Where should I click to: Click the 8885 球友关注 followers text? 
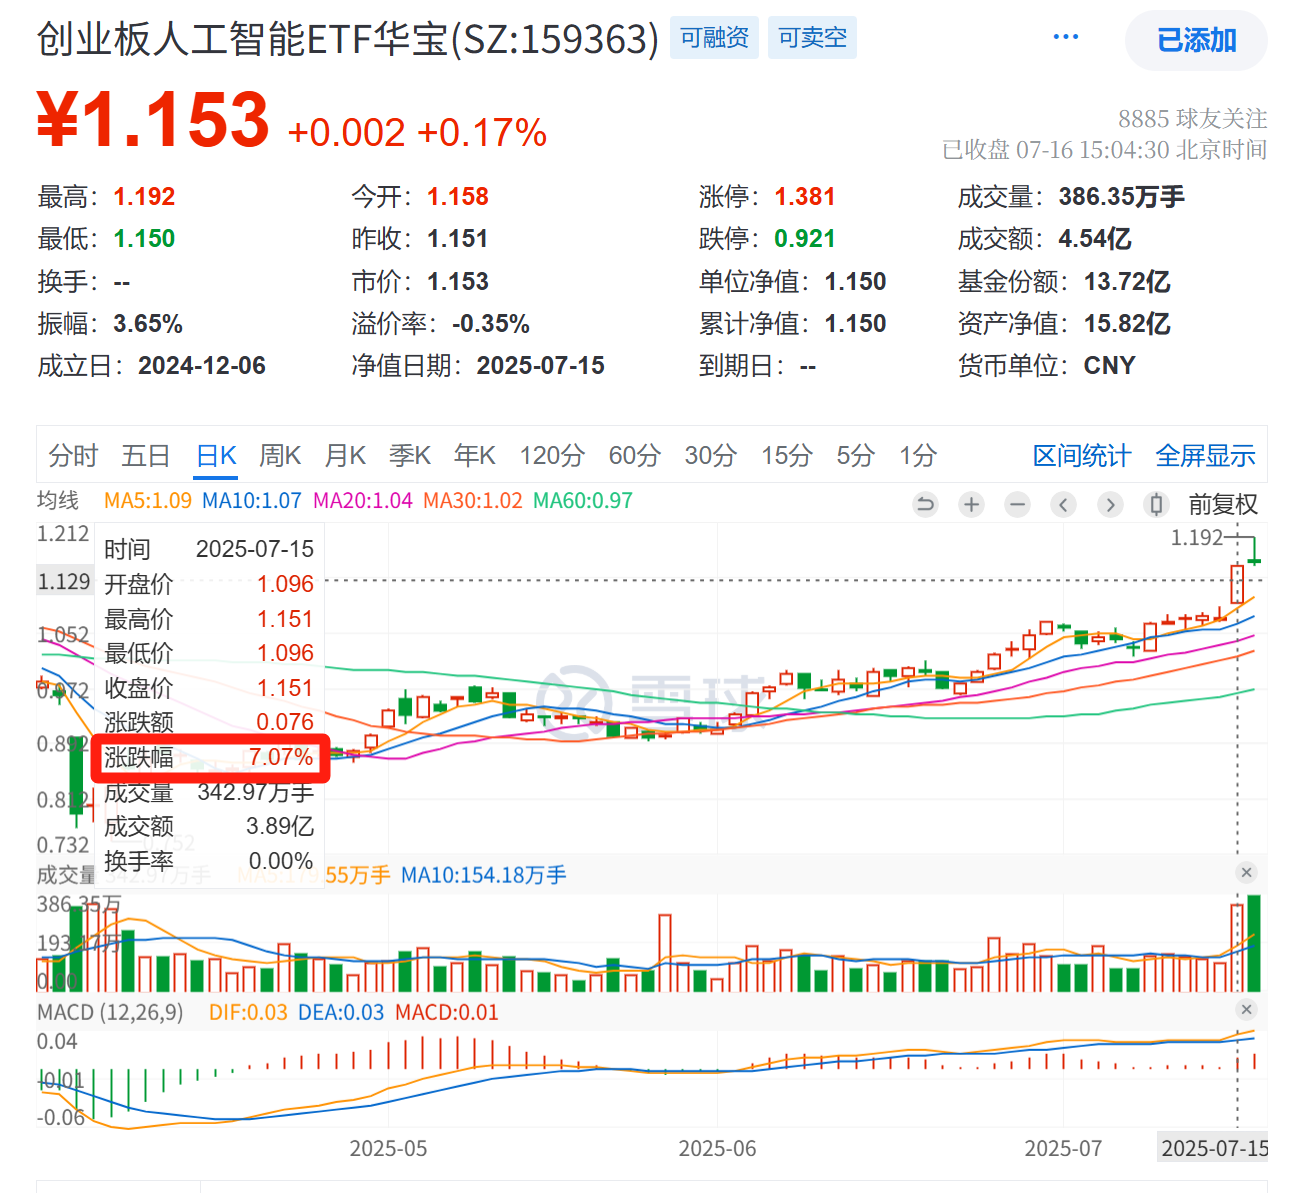click(1192, 119)
